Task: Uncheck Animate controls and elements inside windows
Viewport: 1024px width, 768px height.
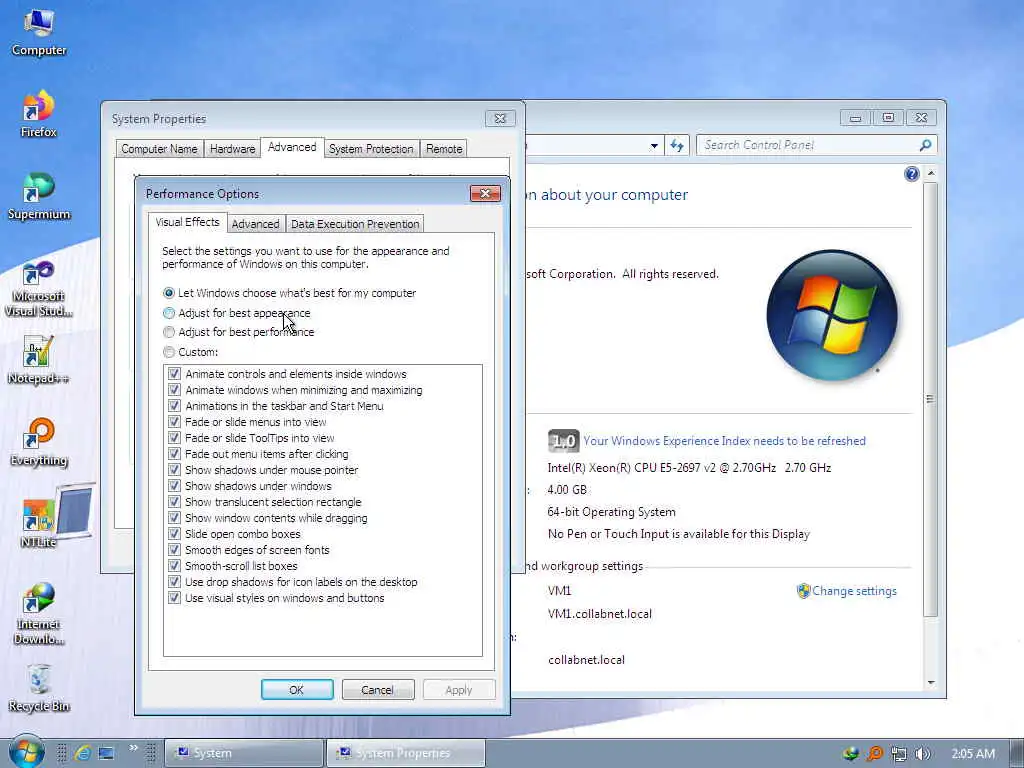Action: [174, 374]
